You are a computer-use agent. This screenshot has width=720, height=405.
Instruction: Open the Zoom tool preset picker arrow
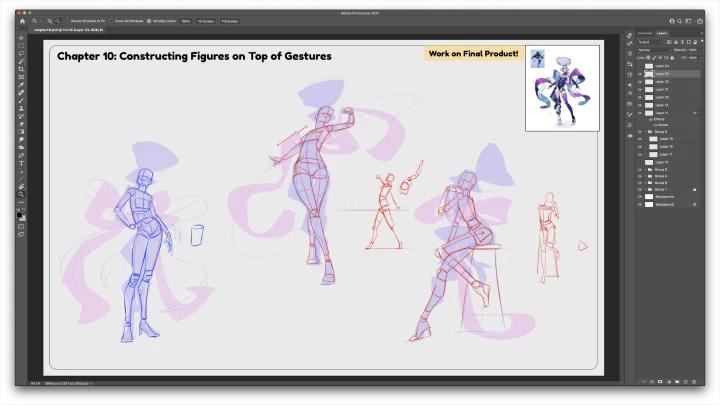[x=40, y=21]
